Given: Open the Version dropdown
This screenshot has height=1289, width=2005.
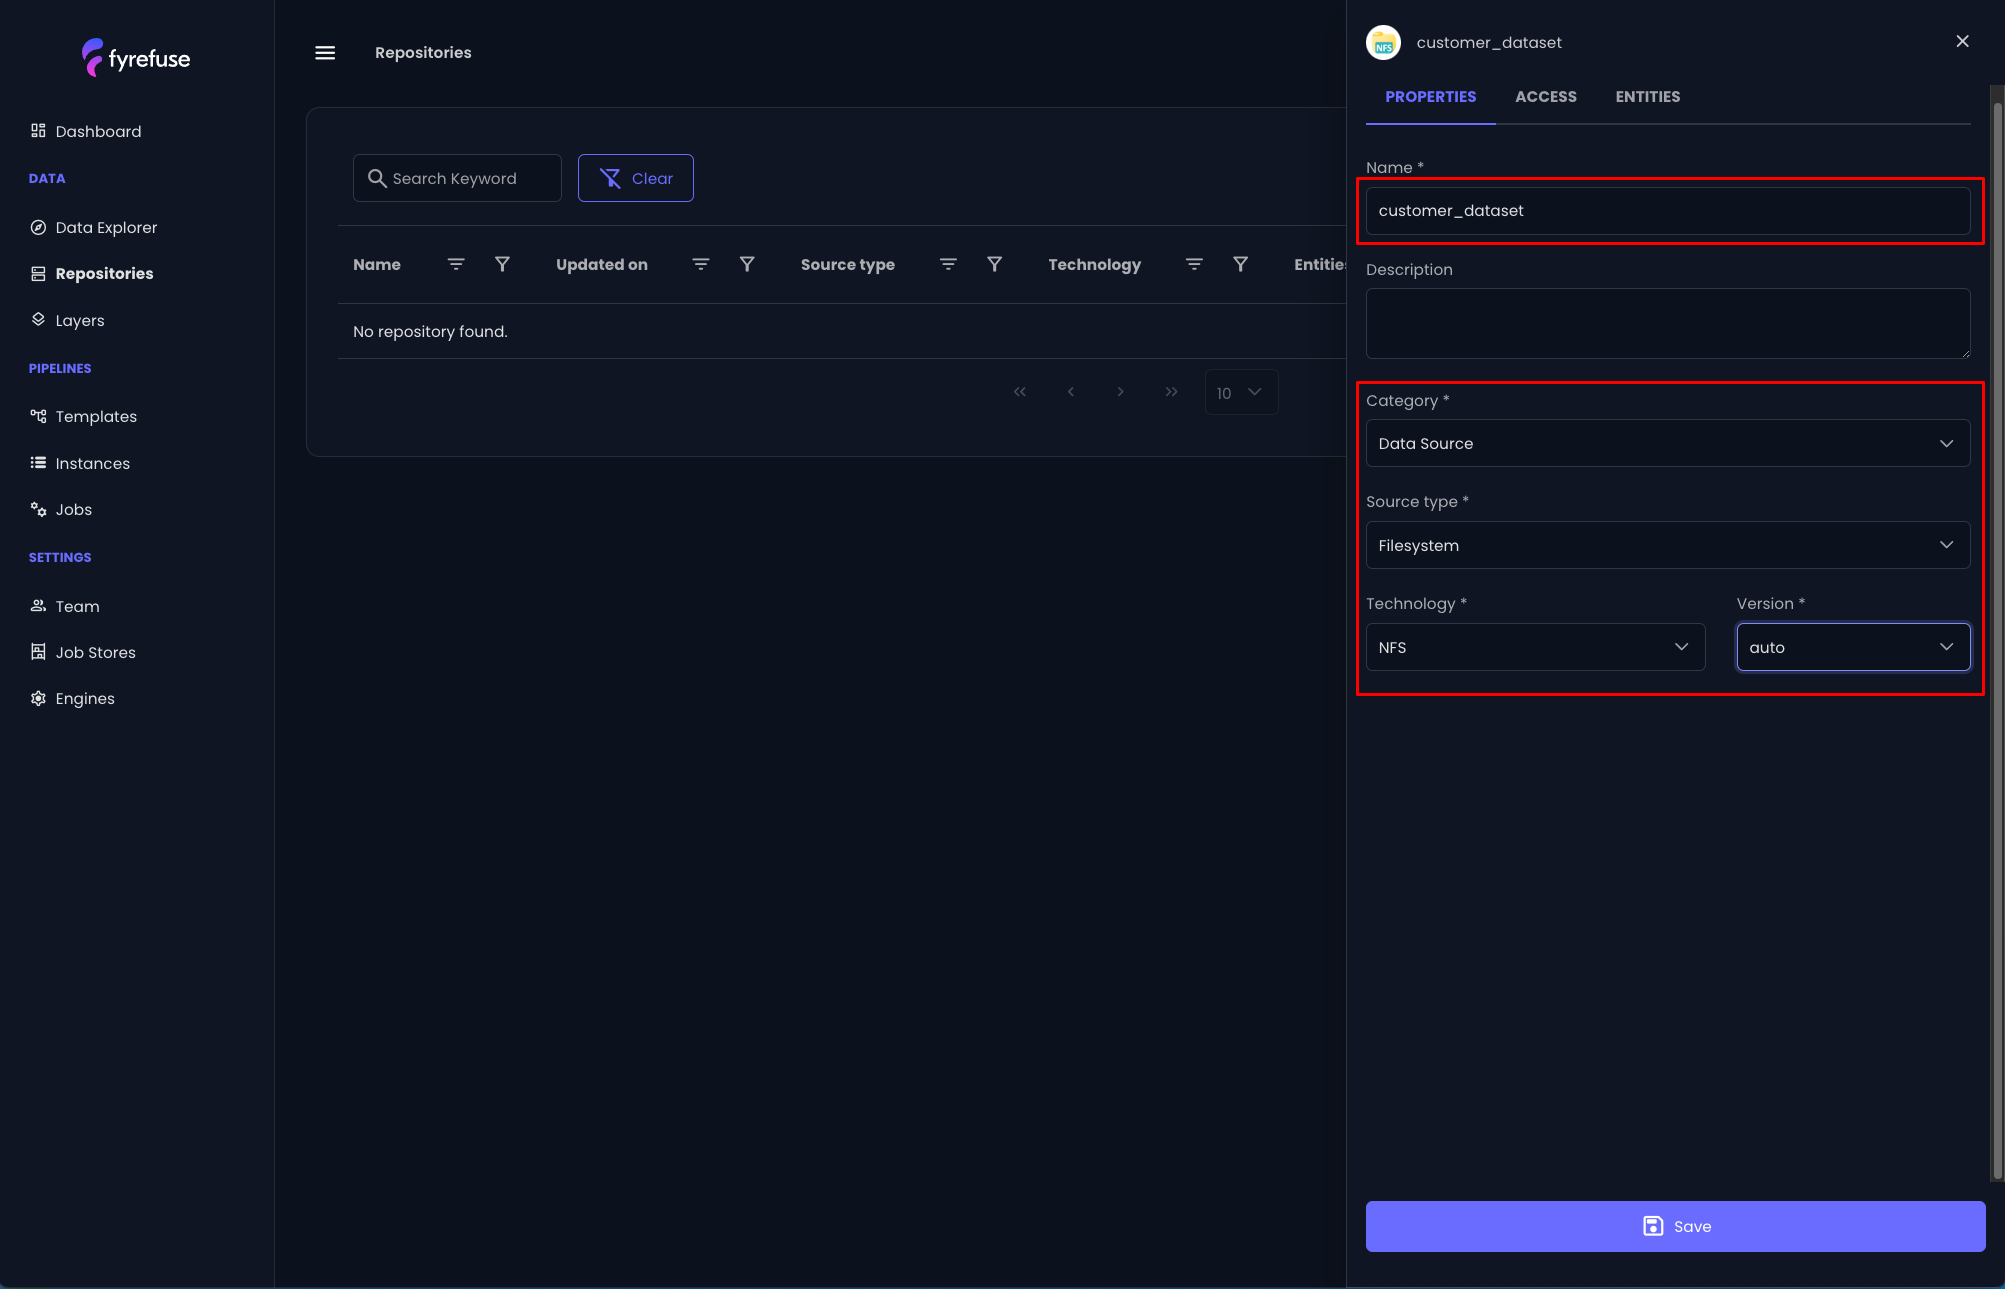Looking at the screenshot, I should pos(1853,647).
